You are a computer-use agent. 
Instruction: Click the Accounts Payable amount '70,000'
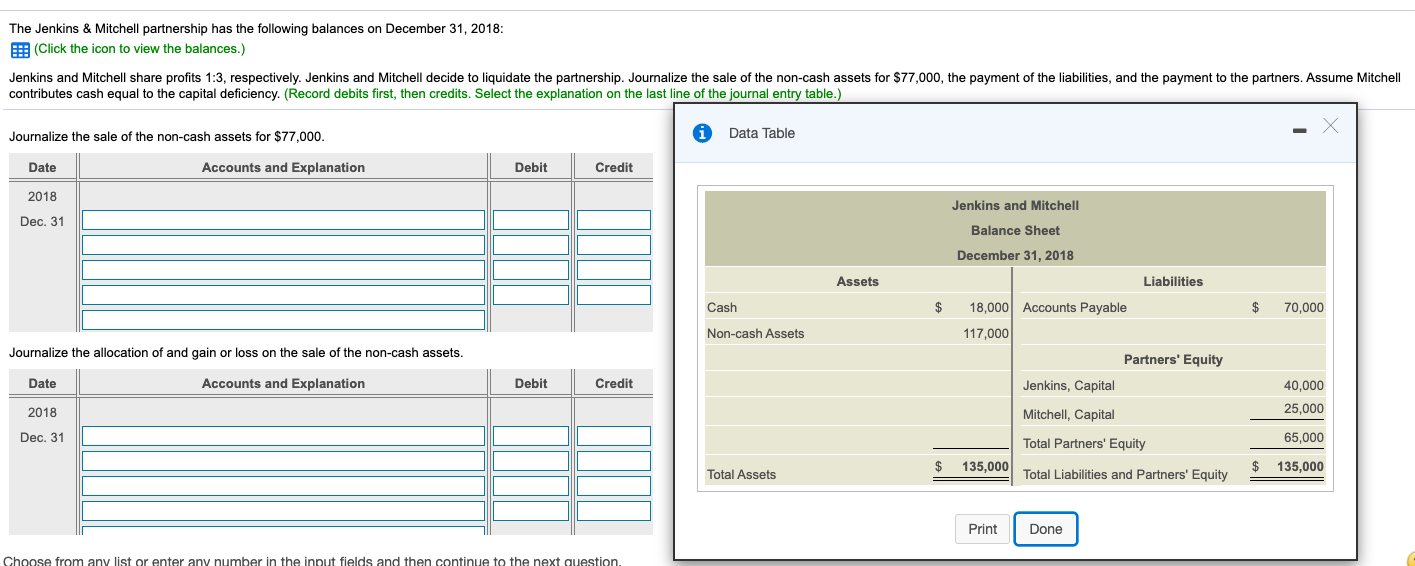tap(1304, 307)
